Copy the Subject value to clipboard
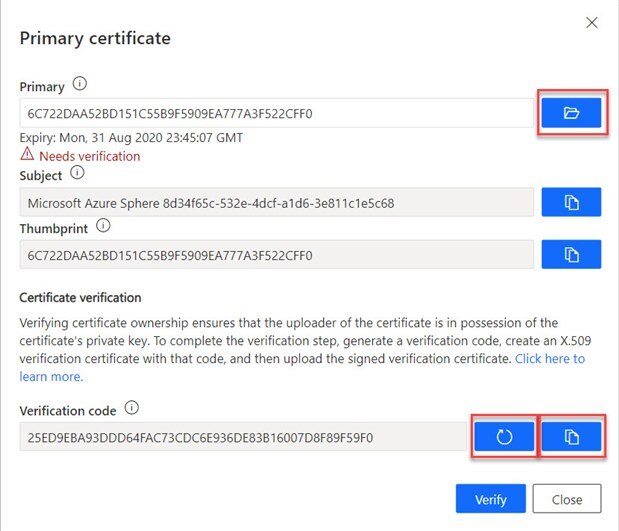This screenshot has height=531, width=619. coord(571,202)
